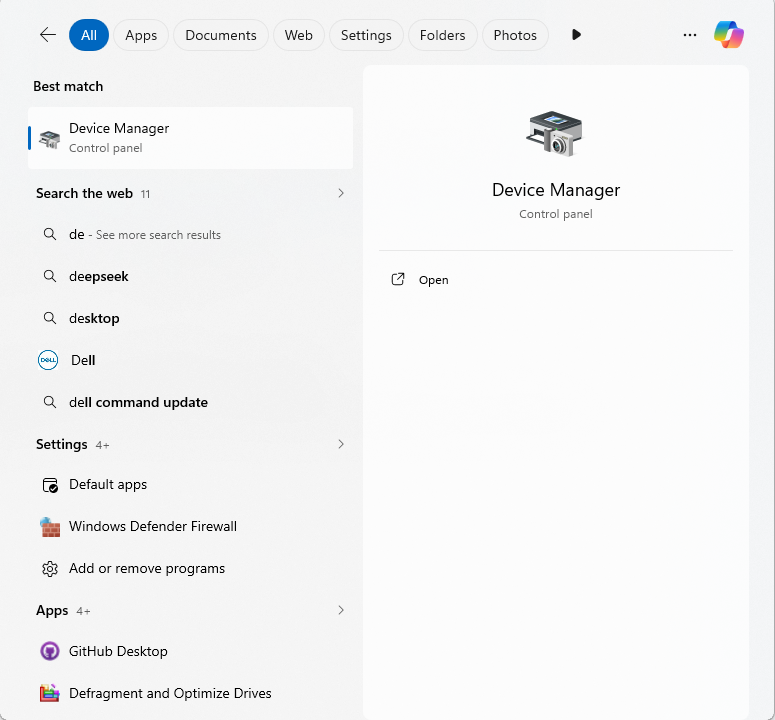The width and height of the screenshot is (775, 720).
Task: Open Copilot from the colorful icon
Action: (728, 35)
